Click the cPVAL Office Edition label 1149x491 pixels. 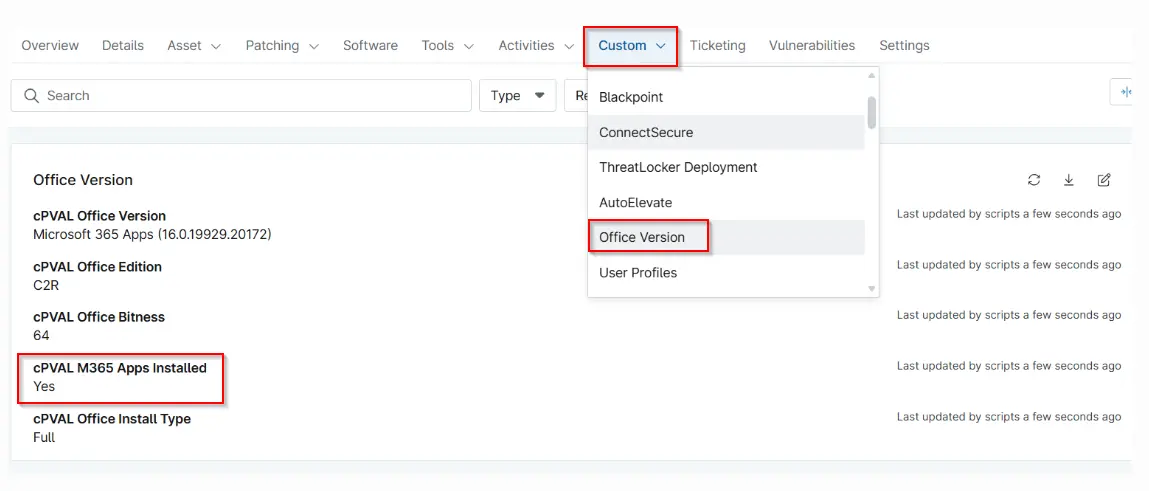[x=97, y=267]
